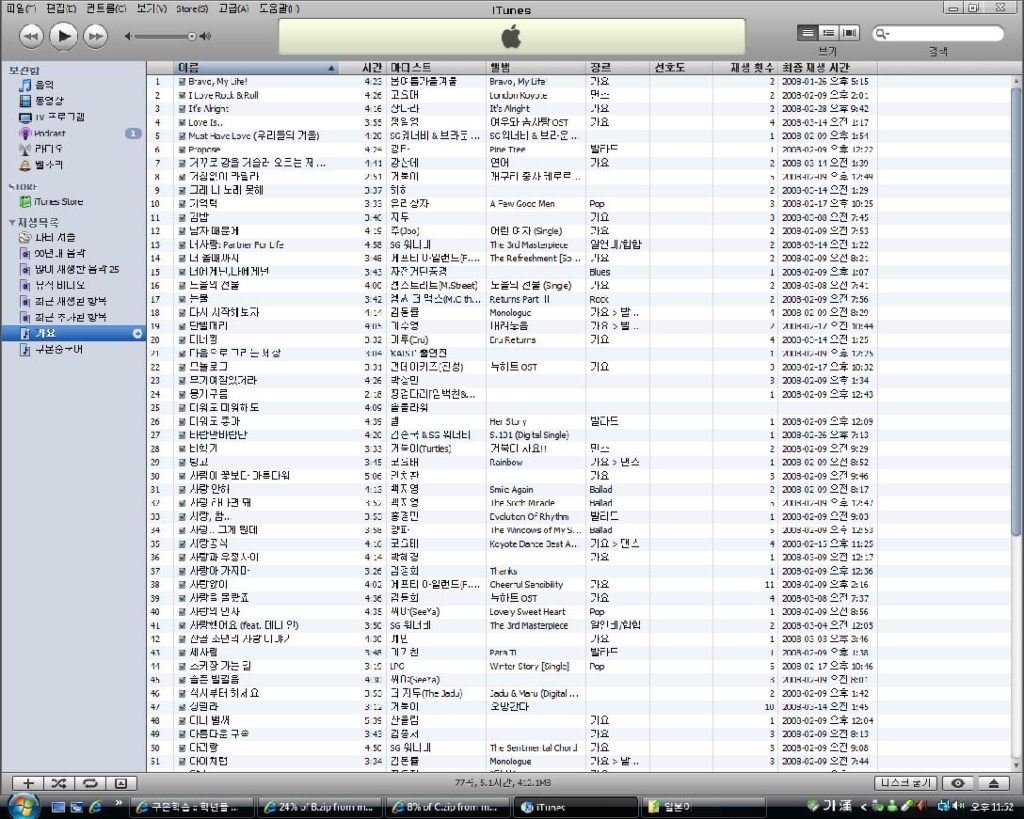
Task: Switch to the 24% of B.zip download window
Action: (319, 807)
